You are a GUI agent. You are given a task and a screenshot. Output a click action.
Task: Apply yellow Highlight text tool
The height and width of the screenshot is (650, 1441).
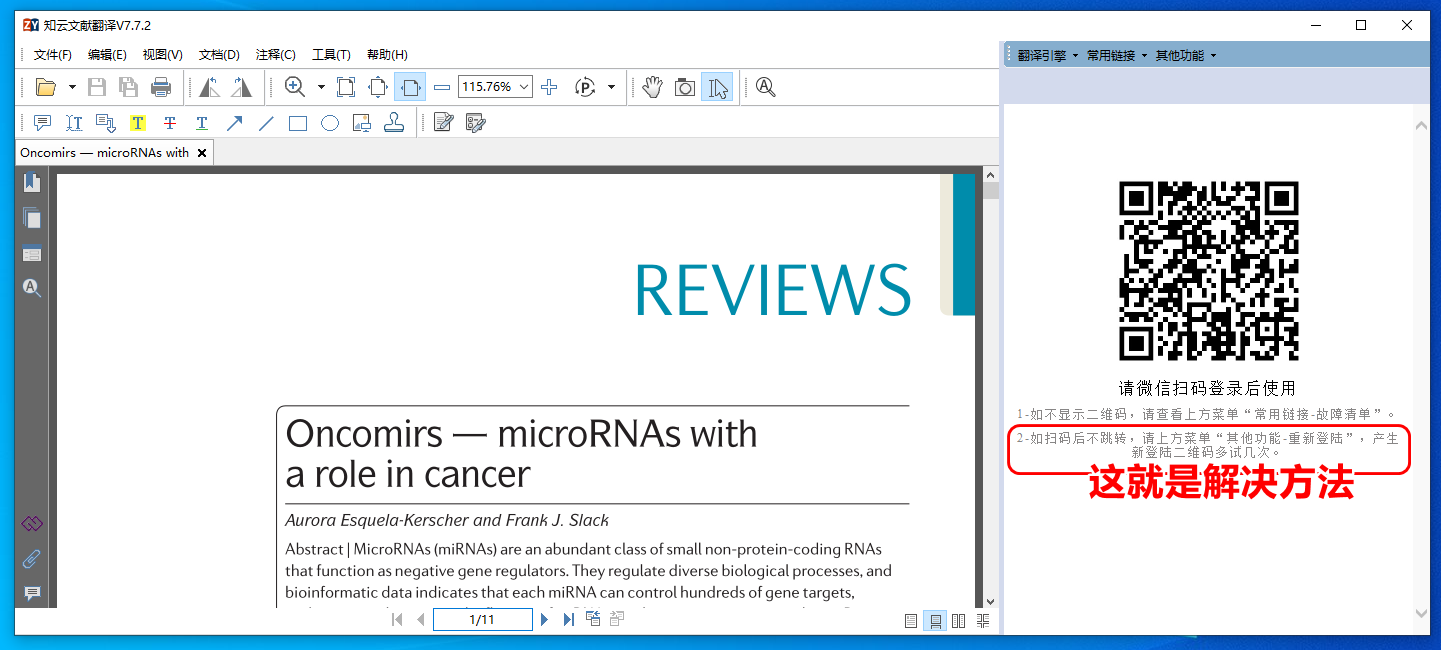138,123
